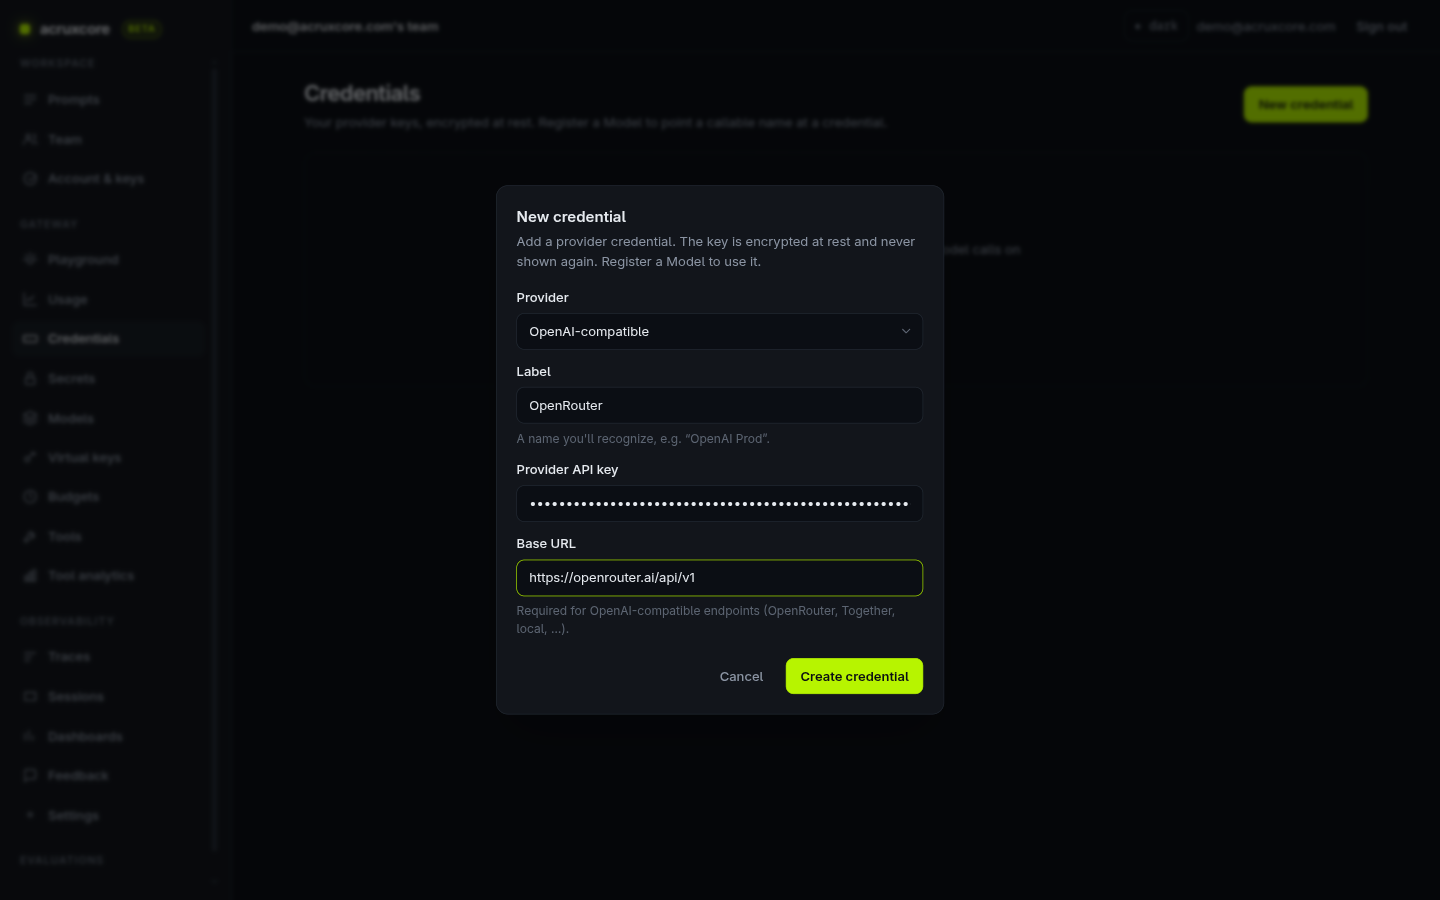Open Team in the sidebar
The height and width of the screenshot is (900, 1440).
click(x=110, y=140)
